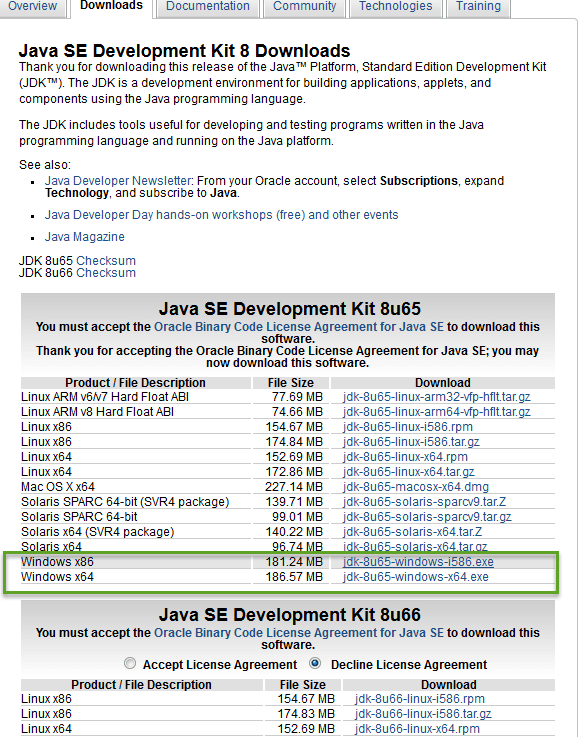The image size is (580, 737).
Task: Download jdk-8u65-solaris-x64.tar.Z
Action: [x=413, y=532]
